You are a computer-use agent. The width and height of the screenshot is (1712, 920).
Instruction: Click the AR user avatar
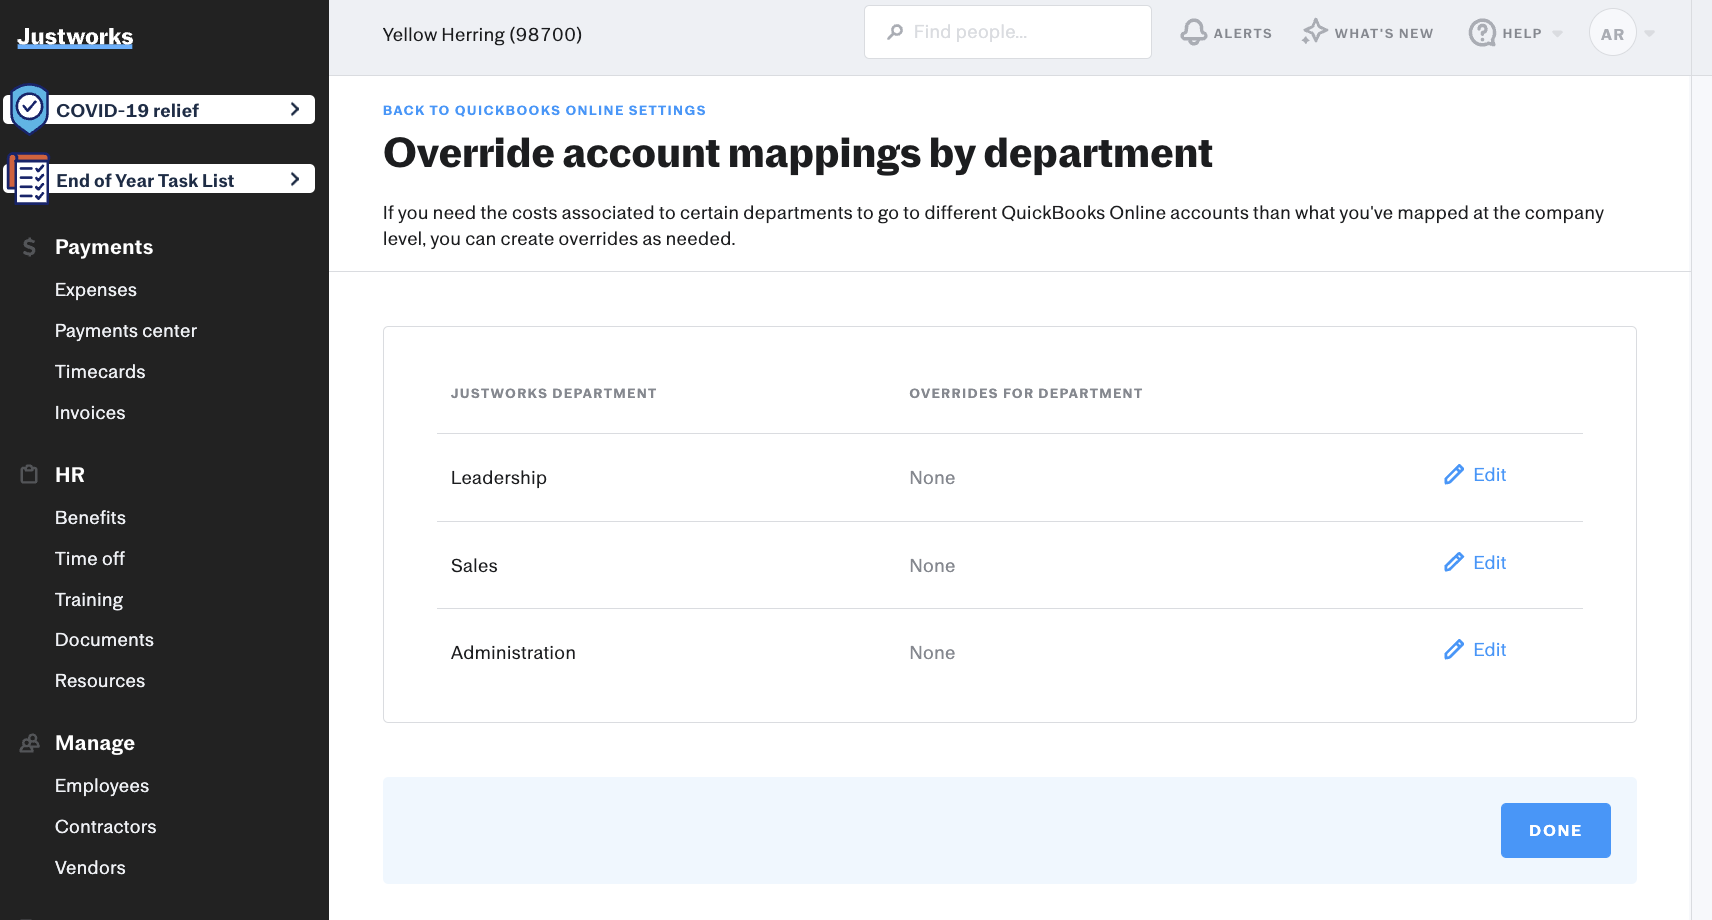pyautogui.click(x=1612, y=33)
